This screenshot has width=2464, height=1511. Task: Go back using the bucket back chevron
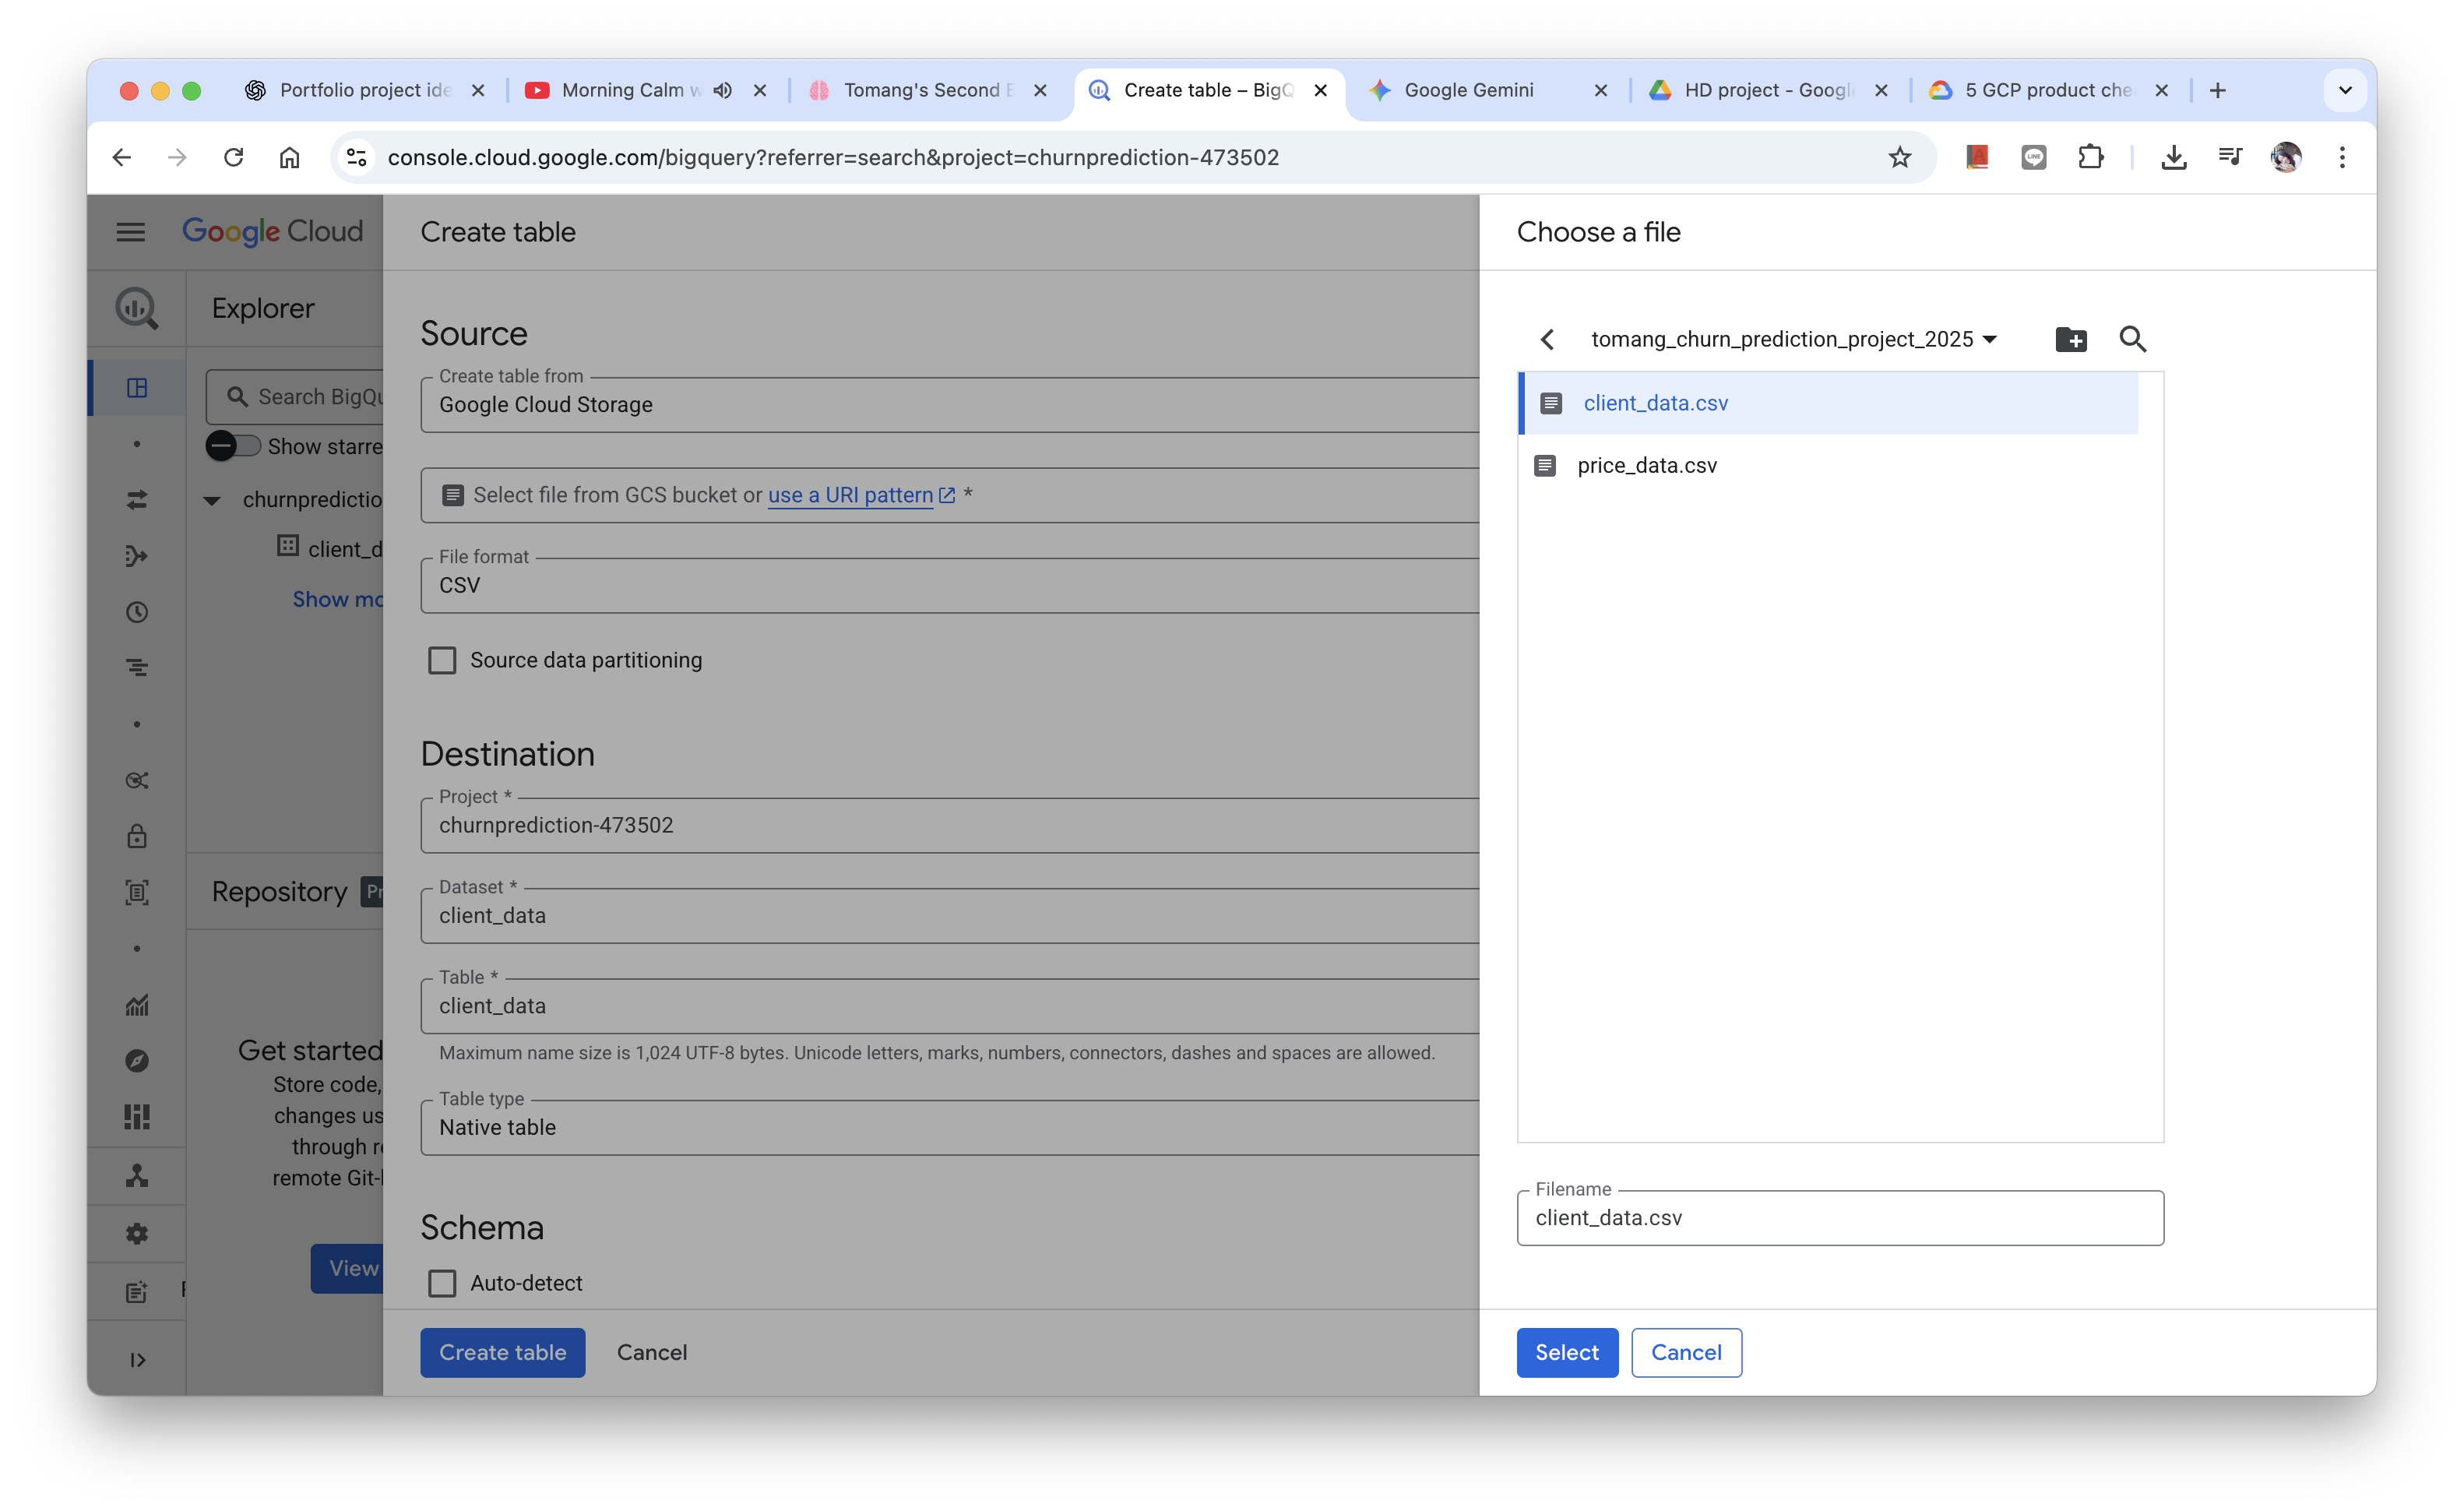click(x=1547, y=339)
